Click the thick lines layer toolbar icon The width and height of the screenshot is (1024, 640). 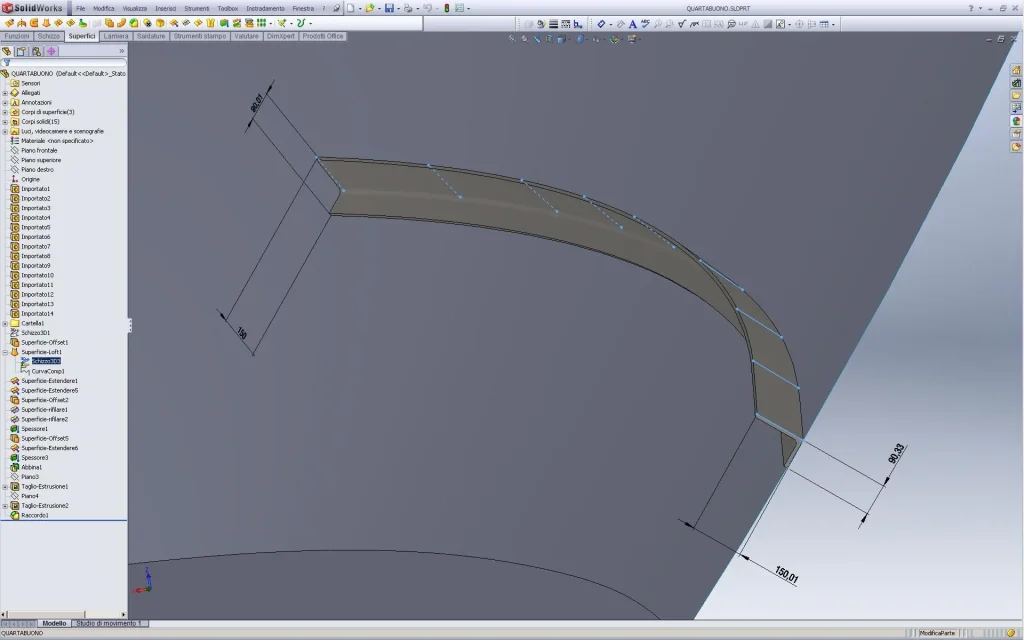553,24
